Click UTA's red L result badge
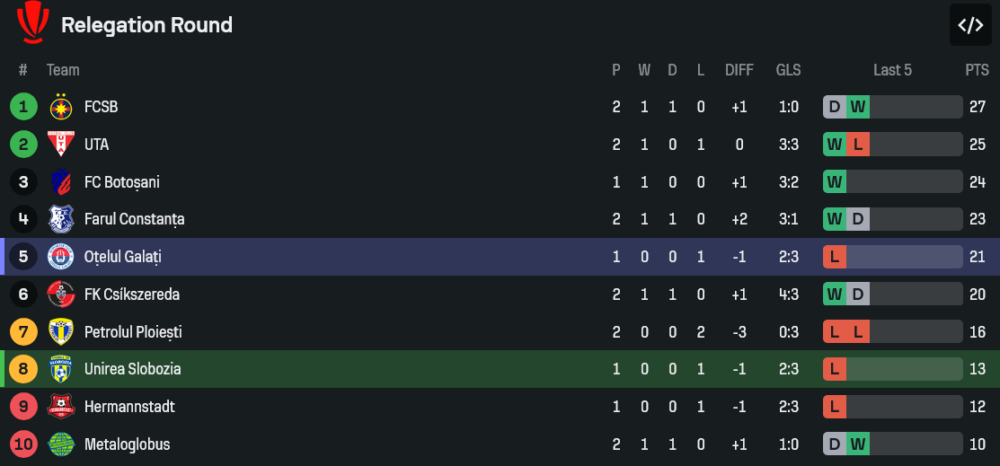This screenshot has height=466, width=1000. 858,144
